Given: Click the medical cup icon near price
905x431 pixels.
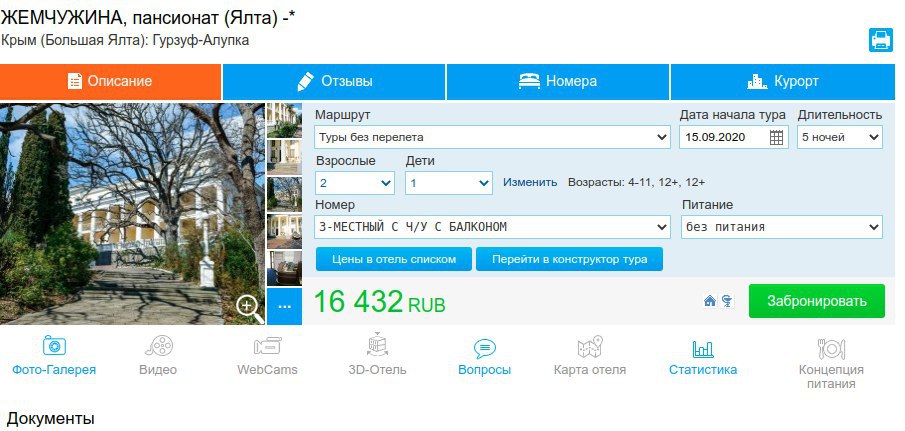Looking at the screenshot, I should click(727, 301).
